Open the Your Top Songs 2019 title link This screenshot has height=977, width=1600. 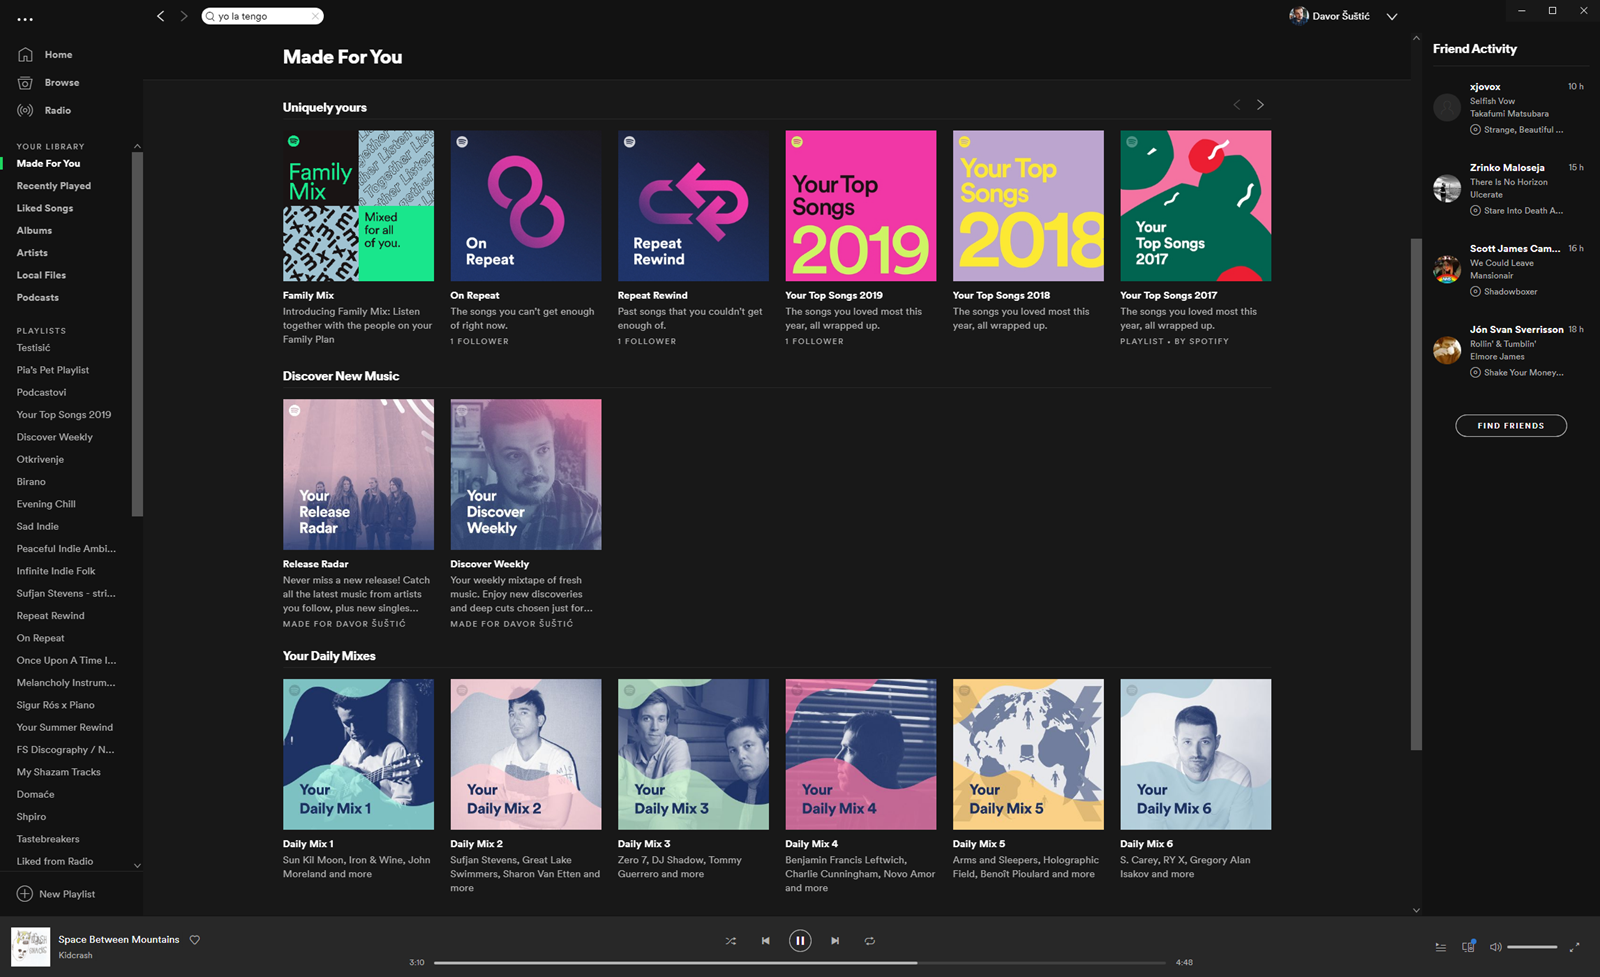[834, 296]
